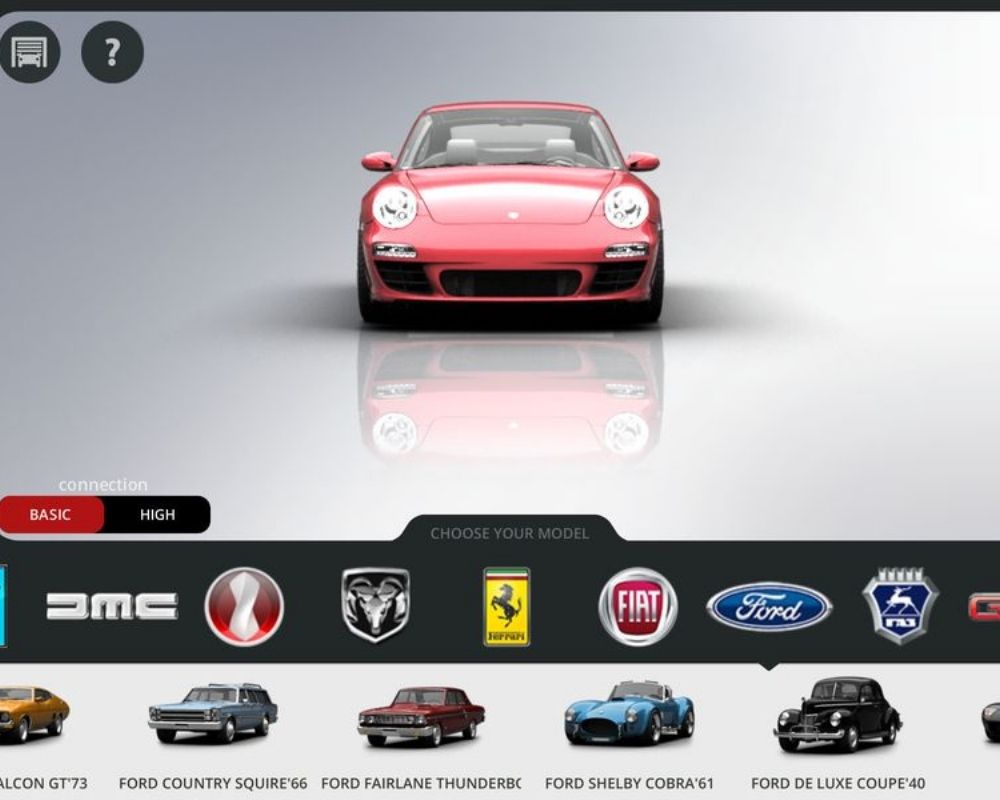Select the Fiat brand logo
The height and width of the screenshot is (800, 1000).
point(638,606)
